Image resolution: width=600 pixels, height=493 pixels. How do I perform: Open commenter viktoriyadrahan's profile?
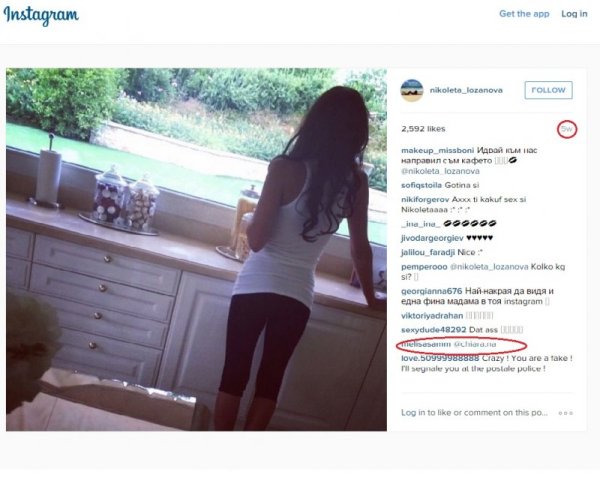click(x=432, y=316)
